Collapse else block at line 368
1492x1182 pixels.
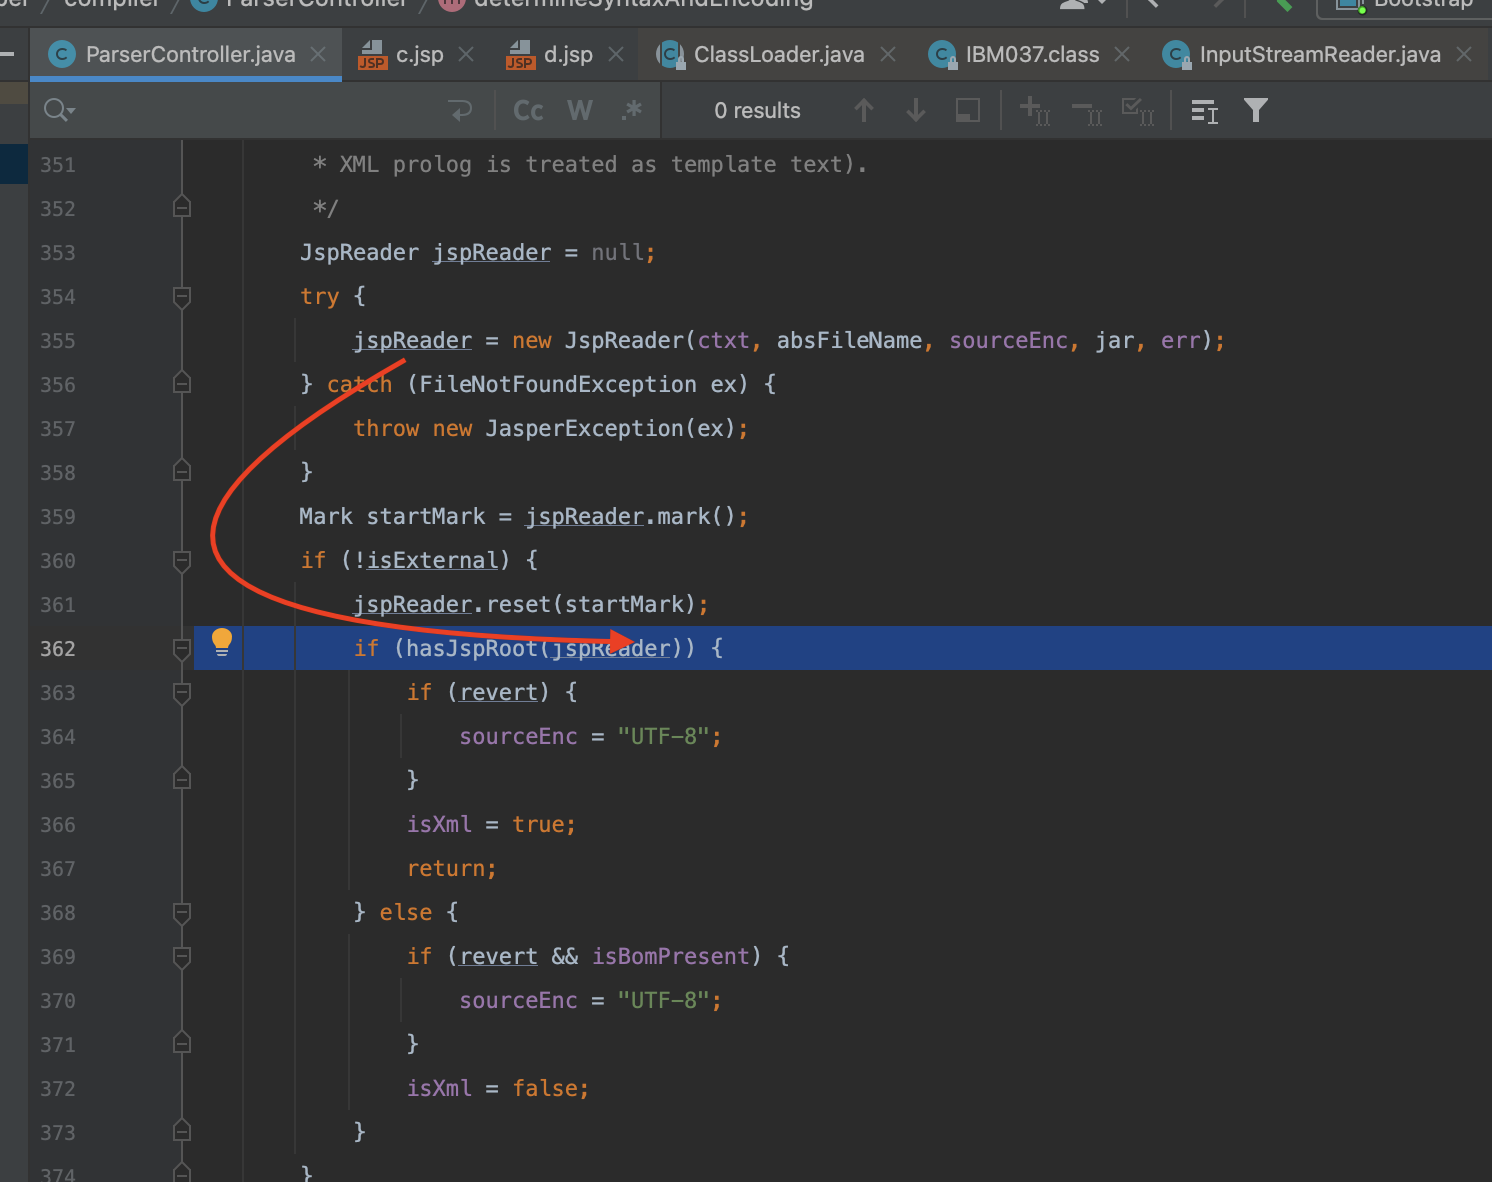point(182,912)
